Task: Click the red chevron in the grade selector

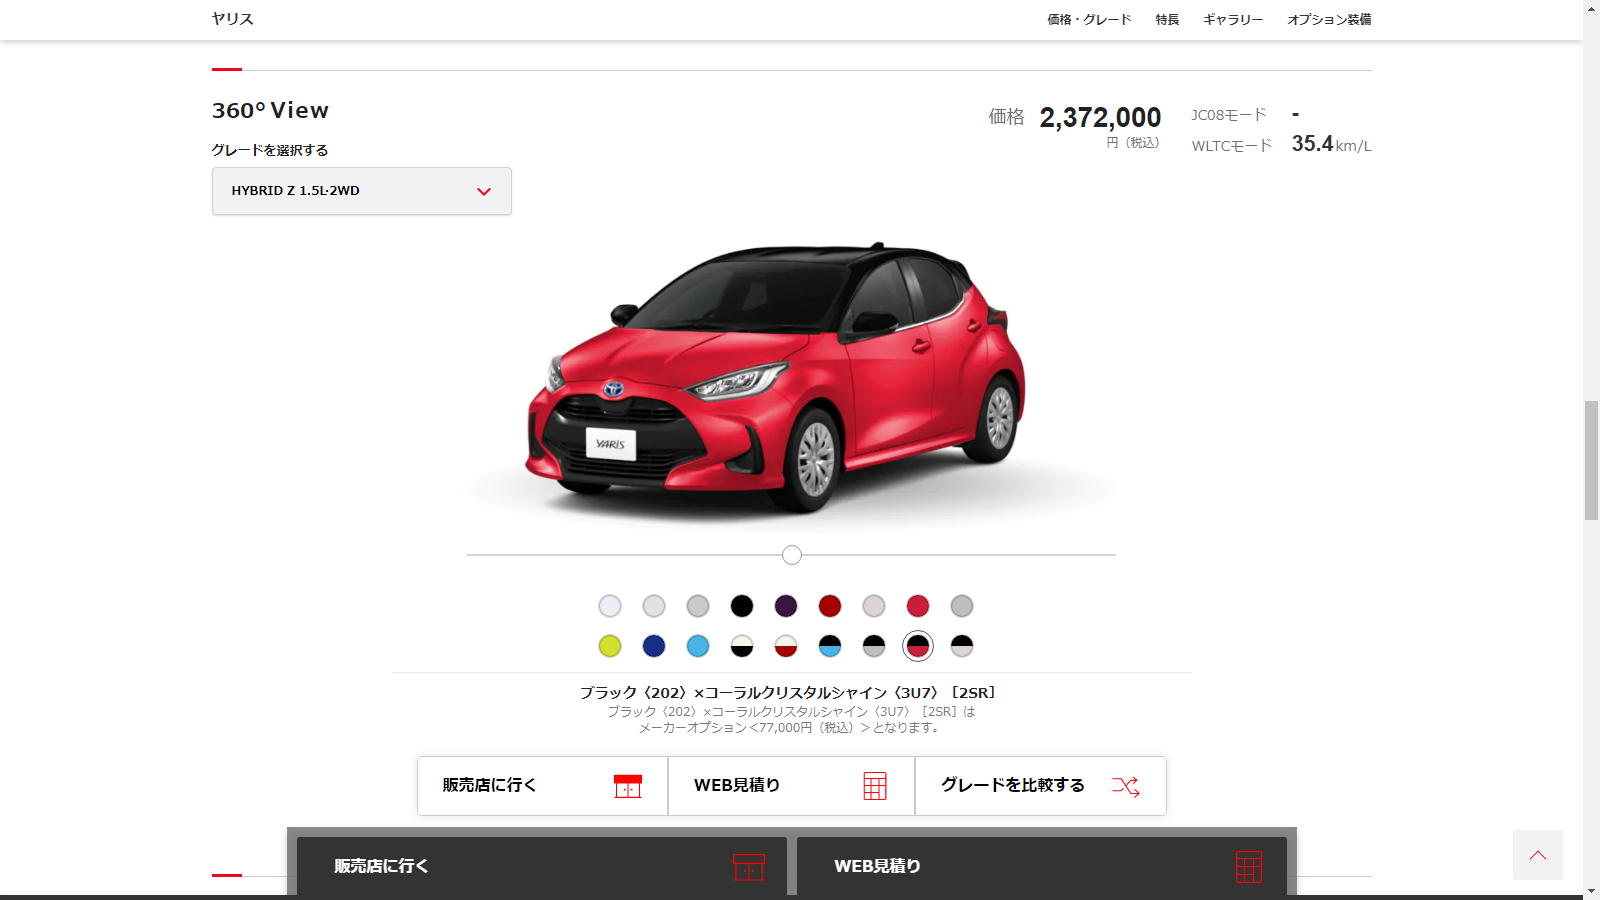Action: tap(484, 191)
